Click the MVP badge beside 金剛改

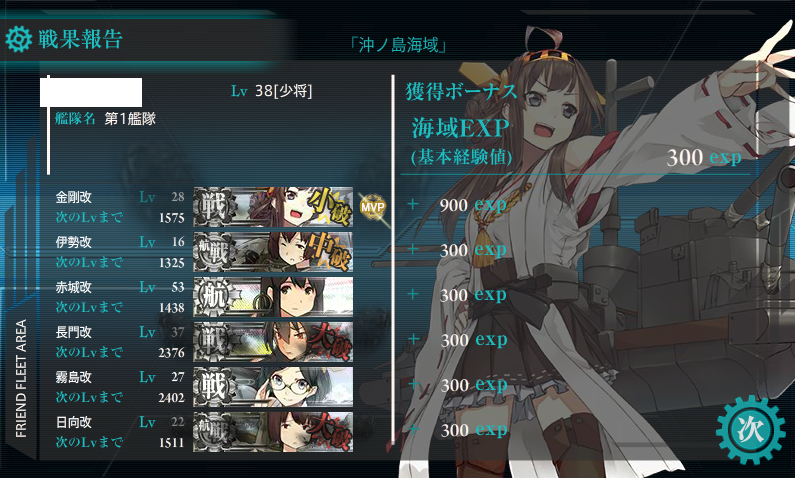pos(373,207)
